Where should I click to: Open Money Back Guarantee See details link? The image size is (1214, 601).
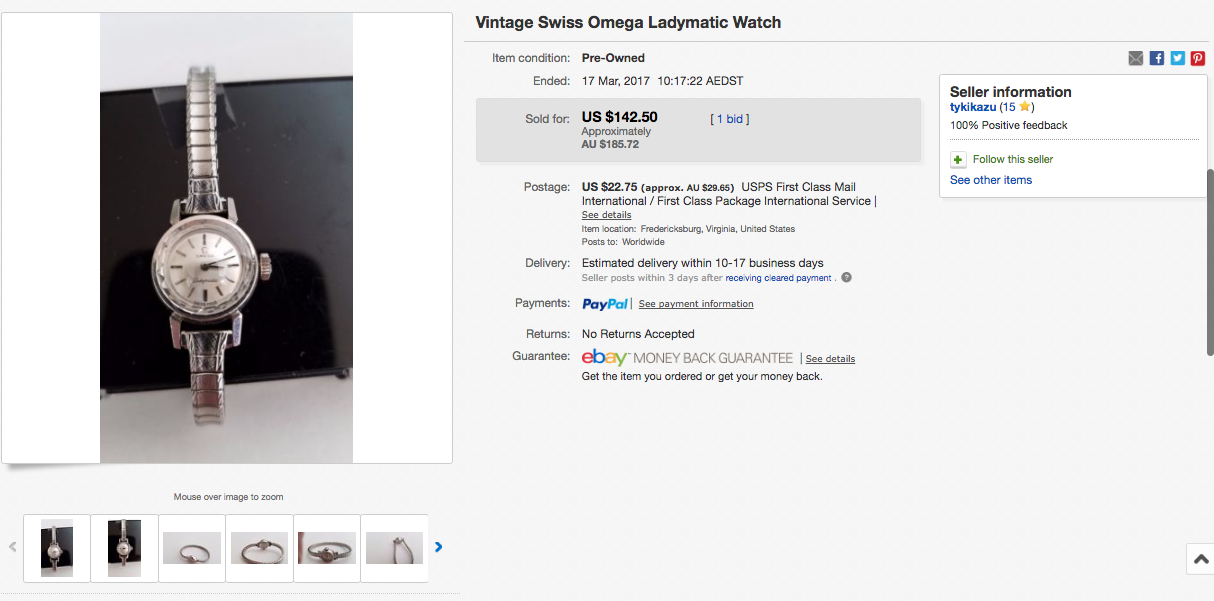830,359
